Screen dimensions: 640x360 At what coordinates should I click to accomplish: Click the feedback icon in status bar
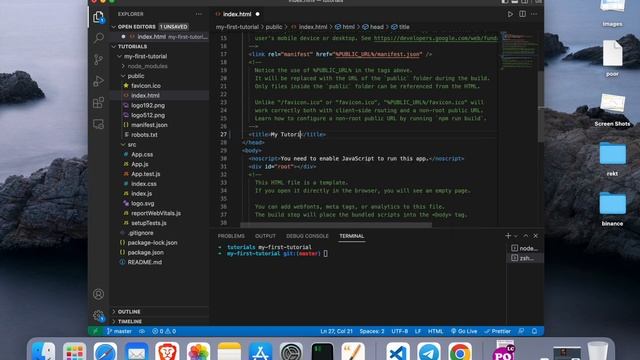pos(521,331)
